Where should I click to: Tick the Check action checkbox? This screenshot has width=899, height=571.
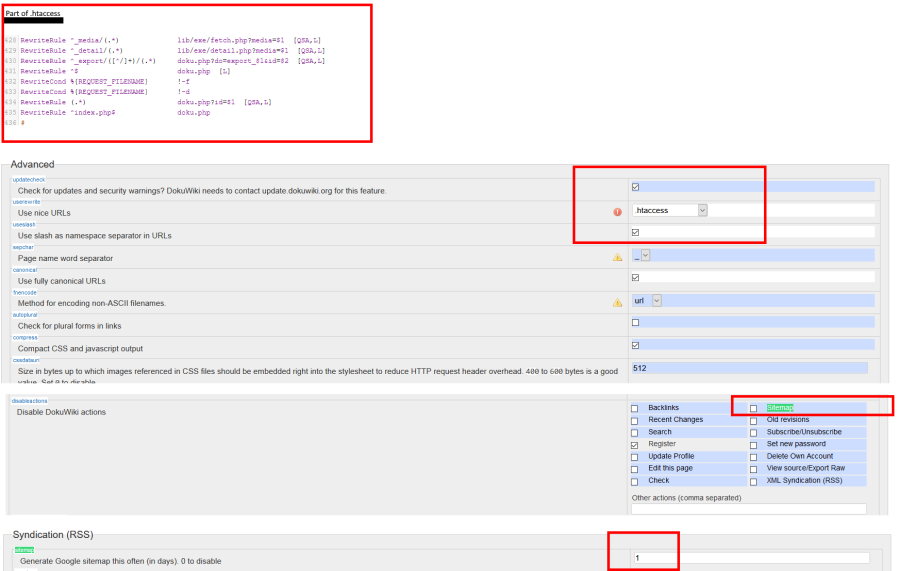pyautogui.click(x=635, y=482)
